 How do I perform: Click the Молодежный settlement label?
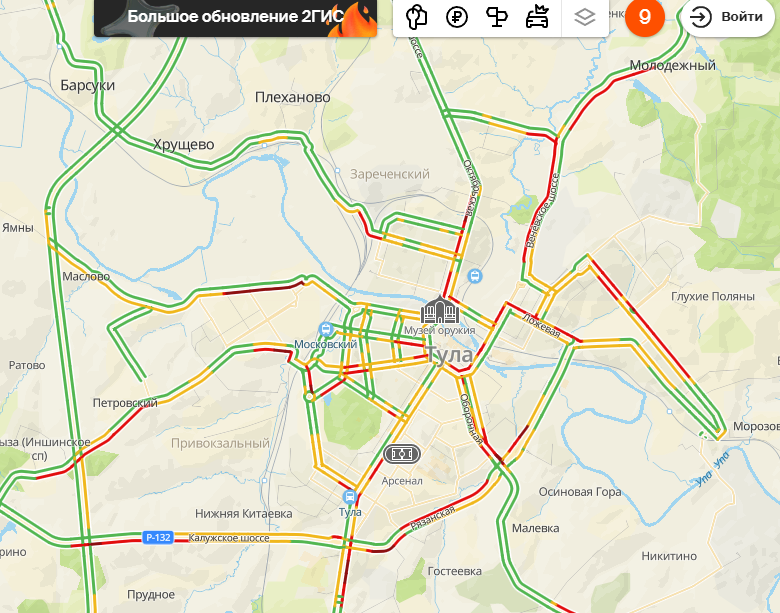(x=673, y=65)
